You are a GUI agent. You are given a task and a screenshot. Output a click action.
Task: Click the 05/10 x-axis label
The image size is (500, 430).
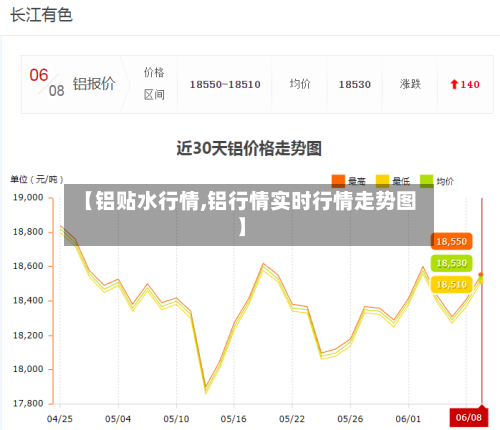pos(176,419)
